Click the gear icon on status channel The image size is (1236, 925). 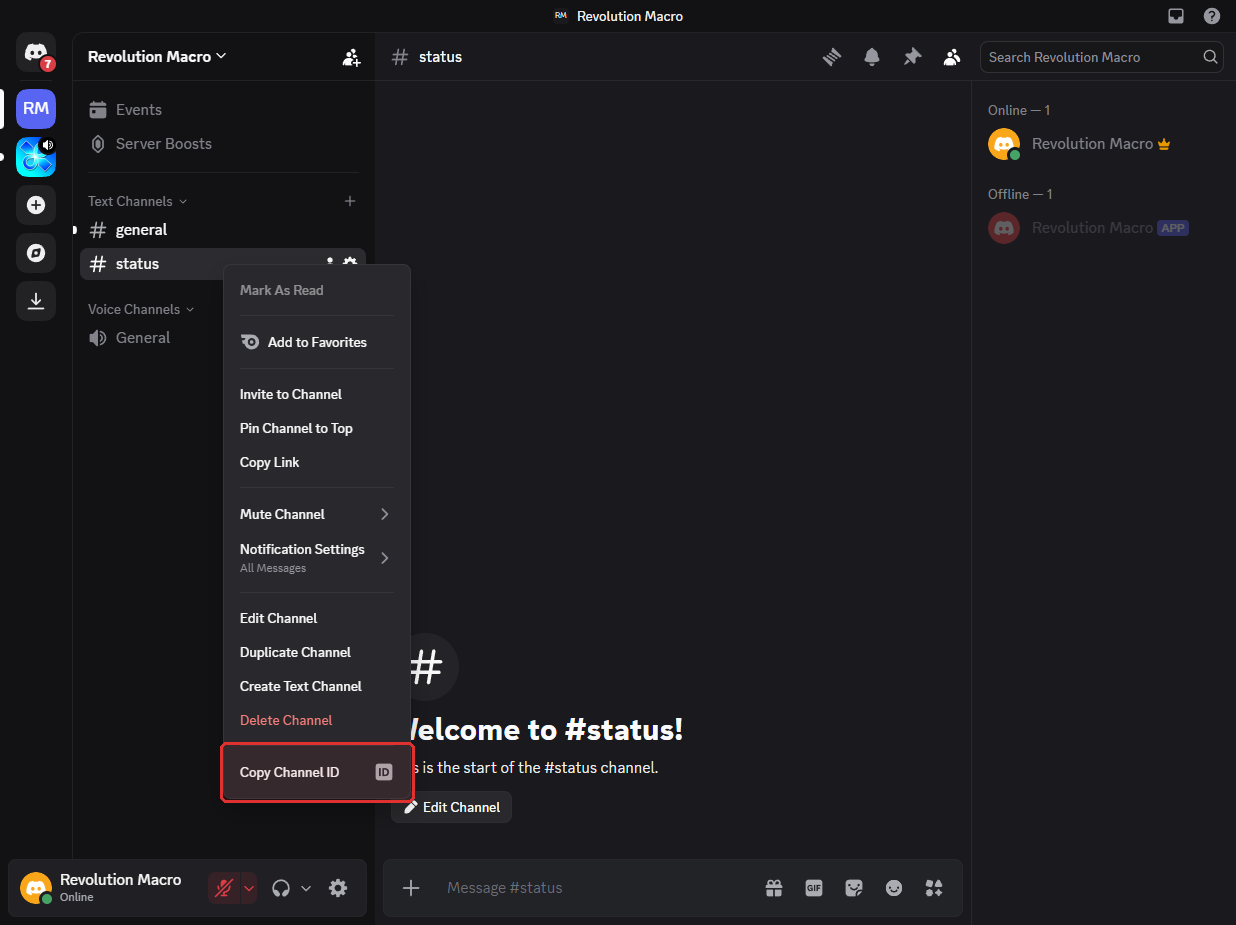pyautogui.click(x=350, y=263)
